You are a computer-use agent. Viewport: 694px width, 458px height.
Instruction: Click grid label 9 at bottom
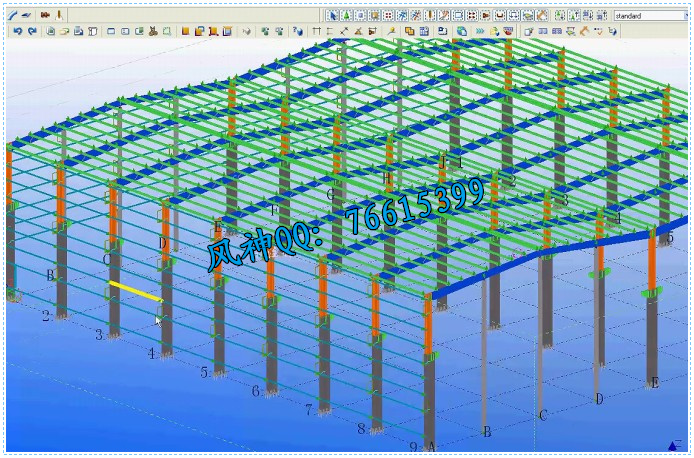413,446
